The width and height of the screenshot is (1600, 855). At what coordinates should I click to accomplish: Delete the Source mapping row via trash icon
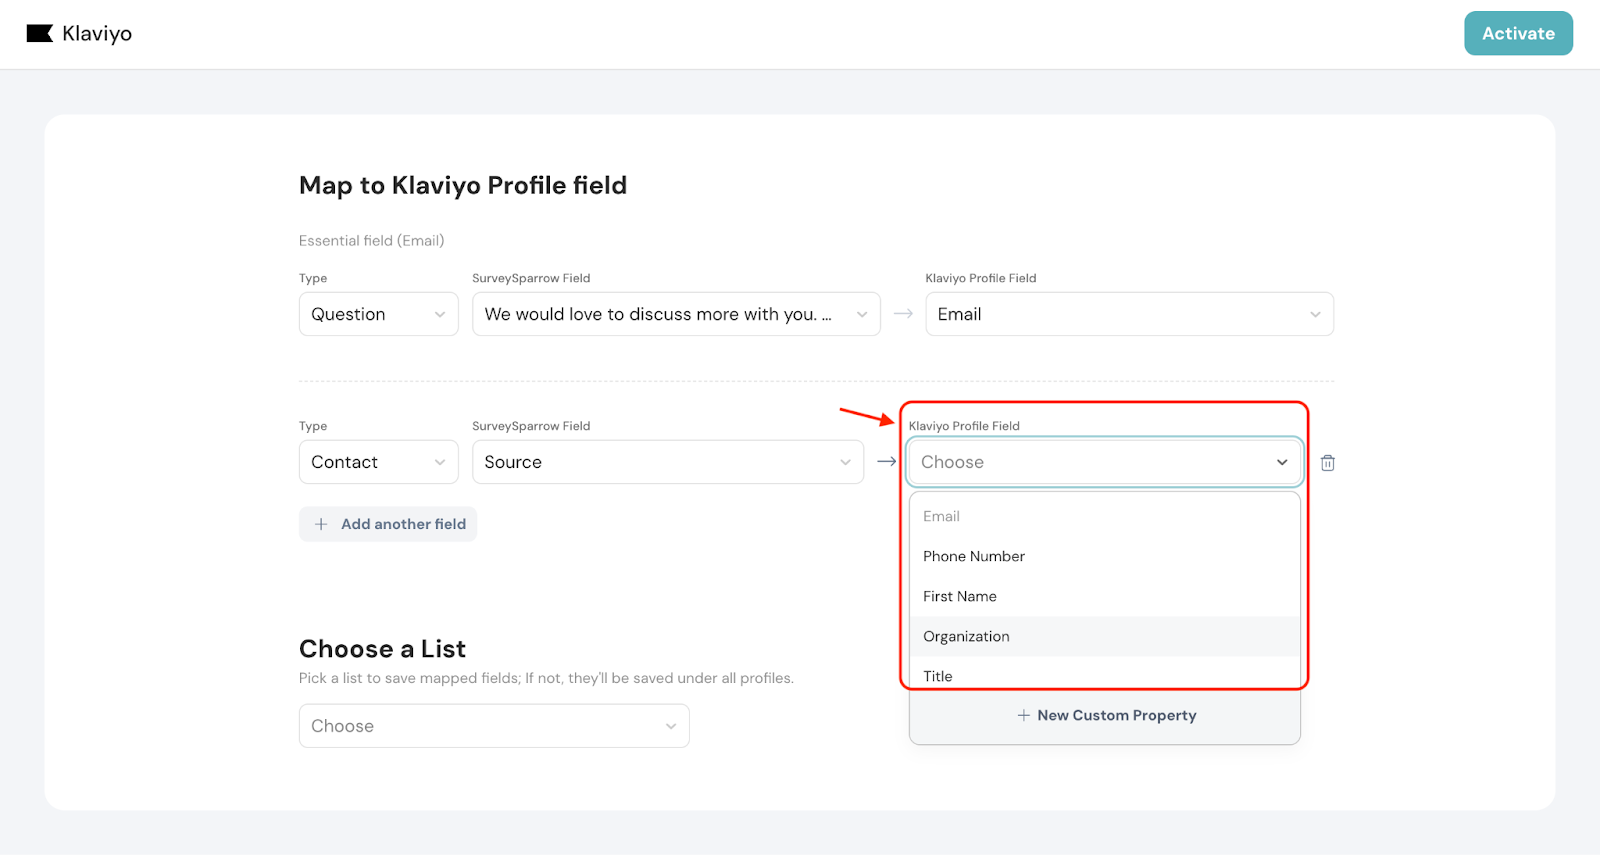[x=1327, y=463]
